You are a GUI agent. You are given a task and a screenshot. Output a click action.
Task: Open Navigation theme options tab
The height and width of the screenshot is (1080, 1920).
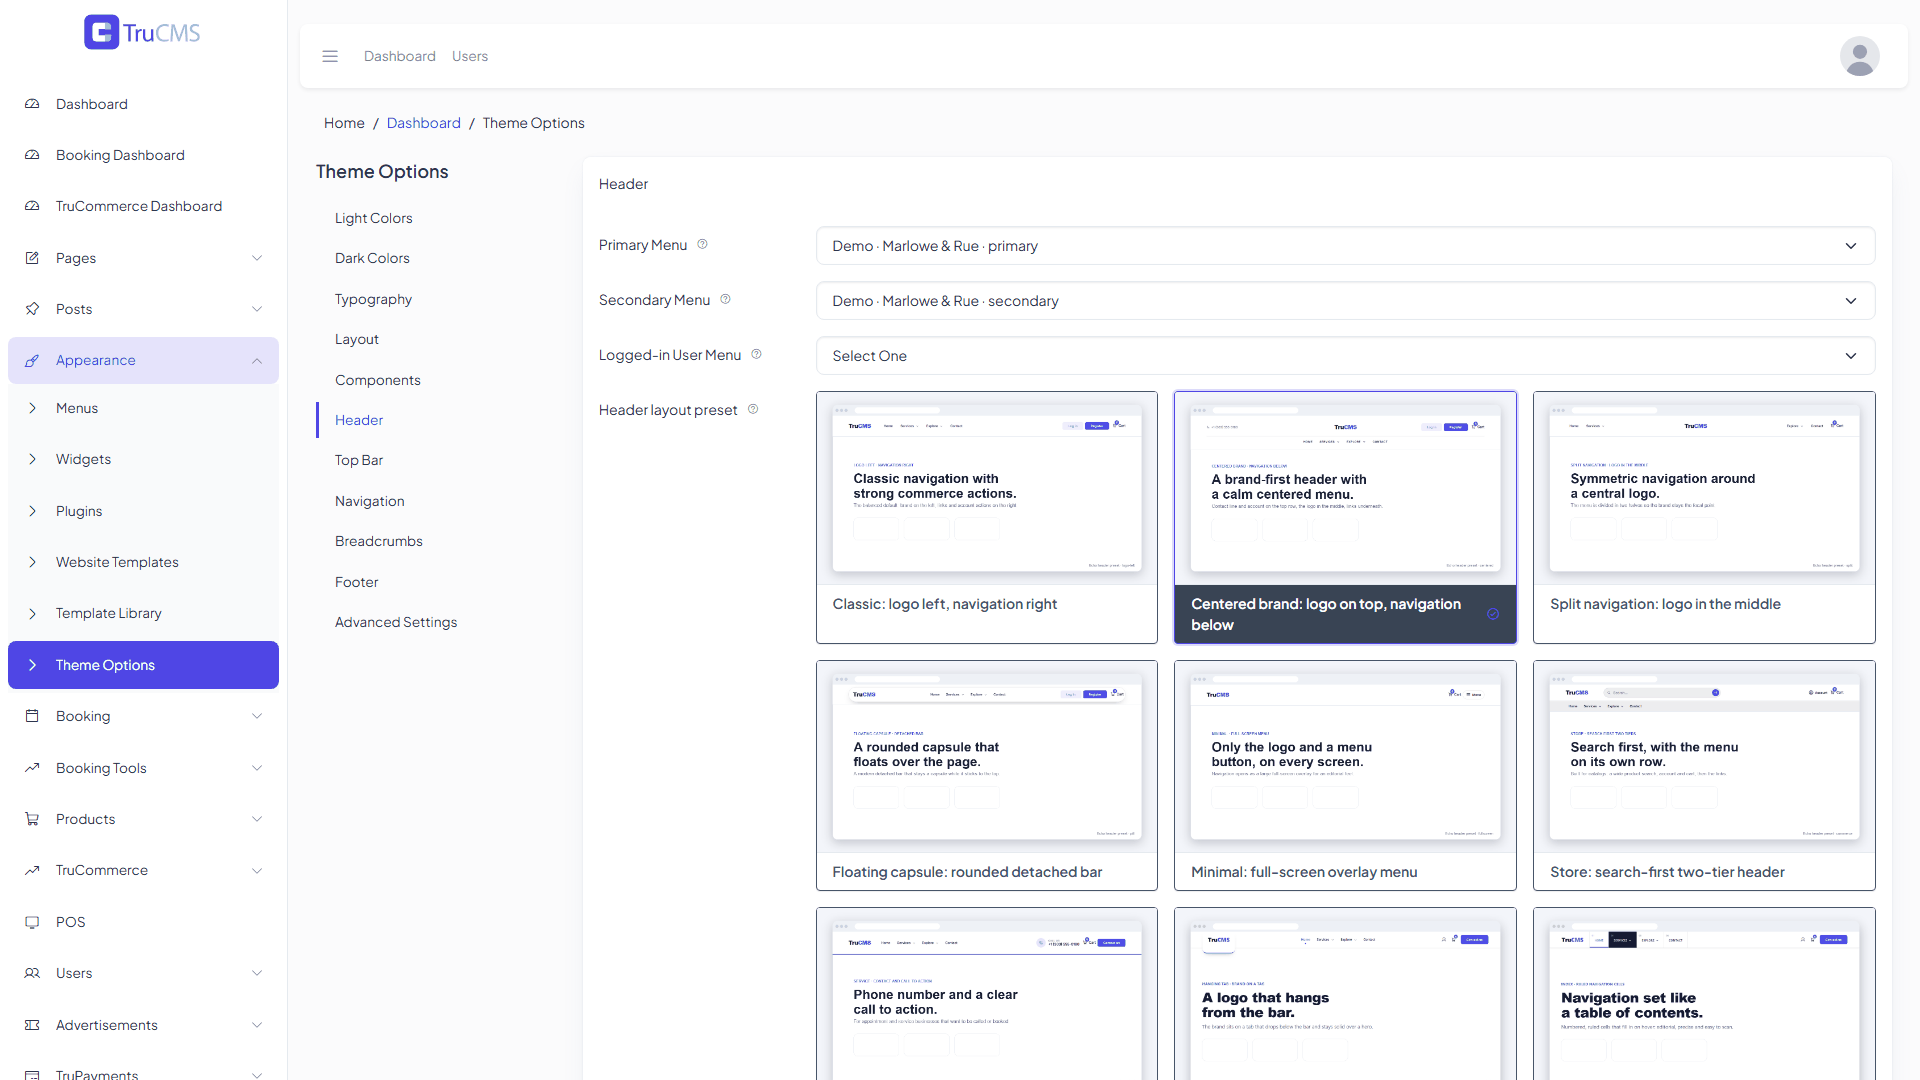[370, 501]
